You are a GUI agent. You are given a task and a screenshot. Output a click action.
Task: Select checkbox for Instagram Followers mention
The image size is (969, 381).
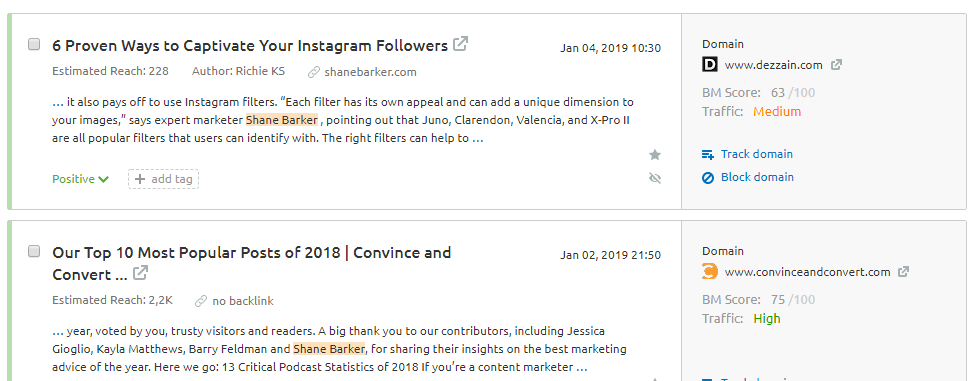pos(34,44)
